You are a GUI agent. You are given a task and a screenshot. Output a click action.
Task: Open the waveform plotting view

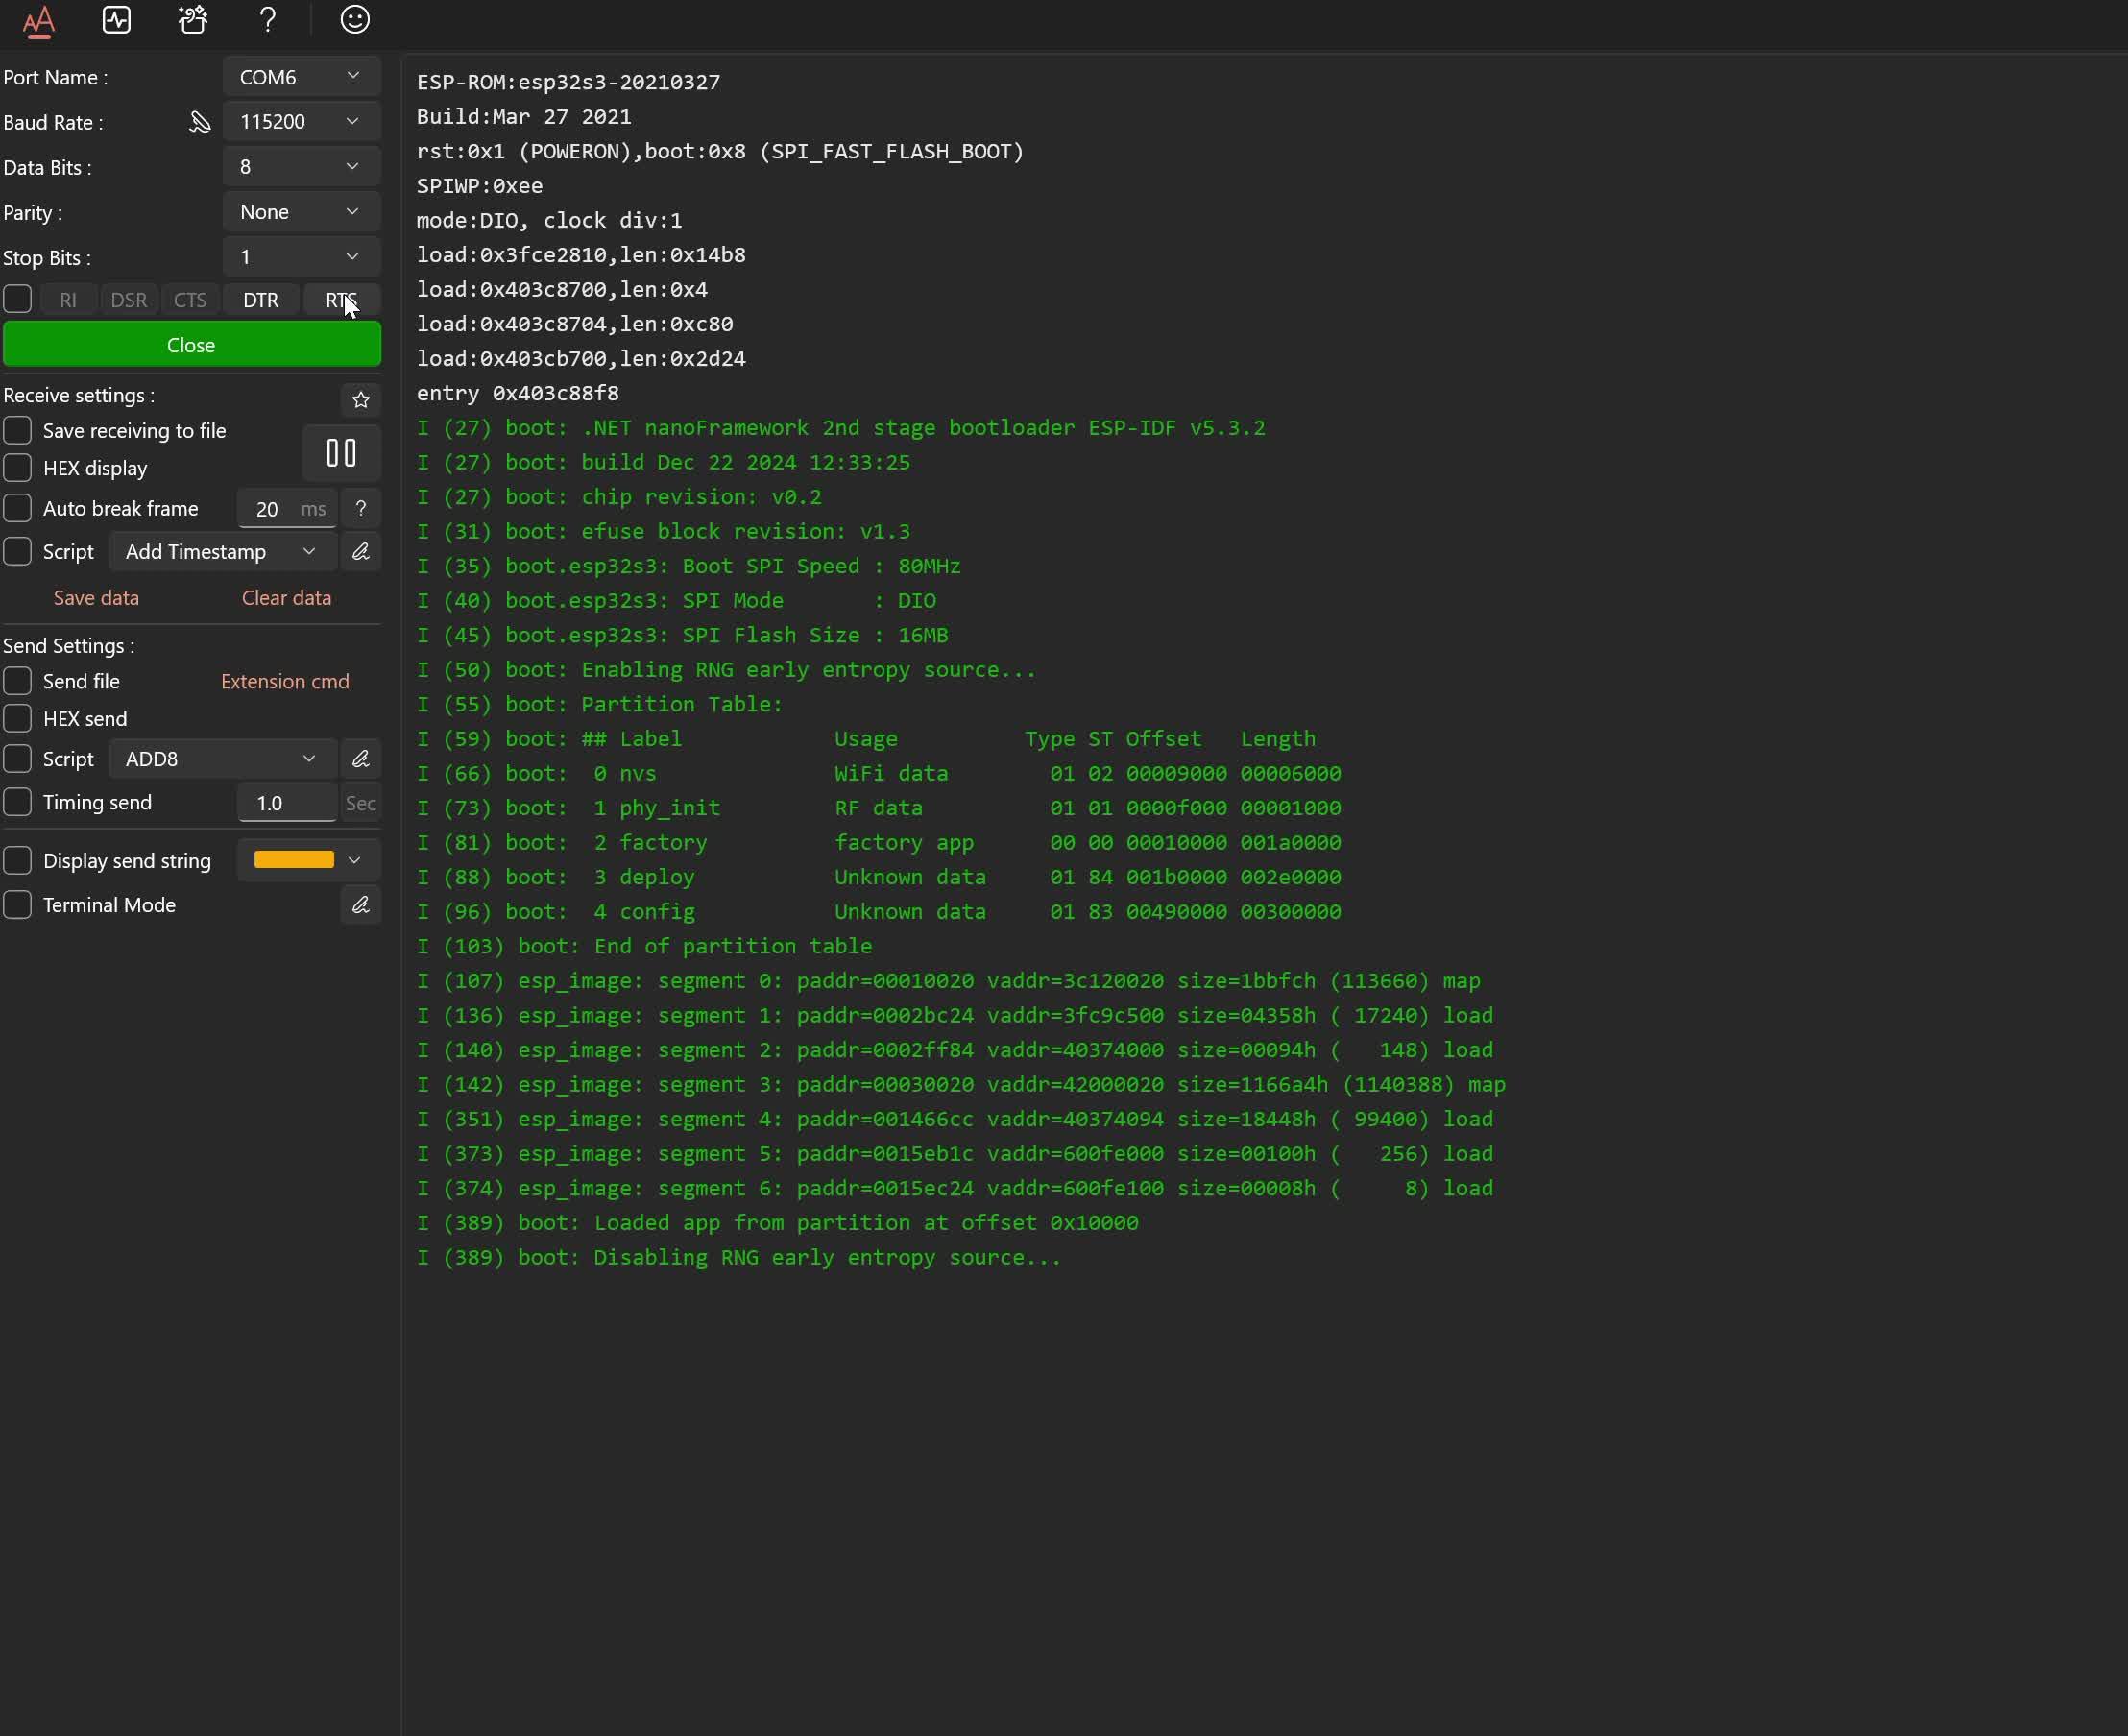[x=116, y=20]
